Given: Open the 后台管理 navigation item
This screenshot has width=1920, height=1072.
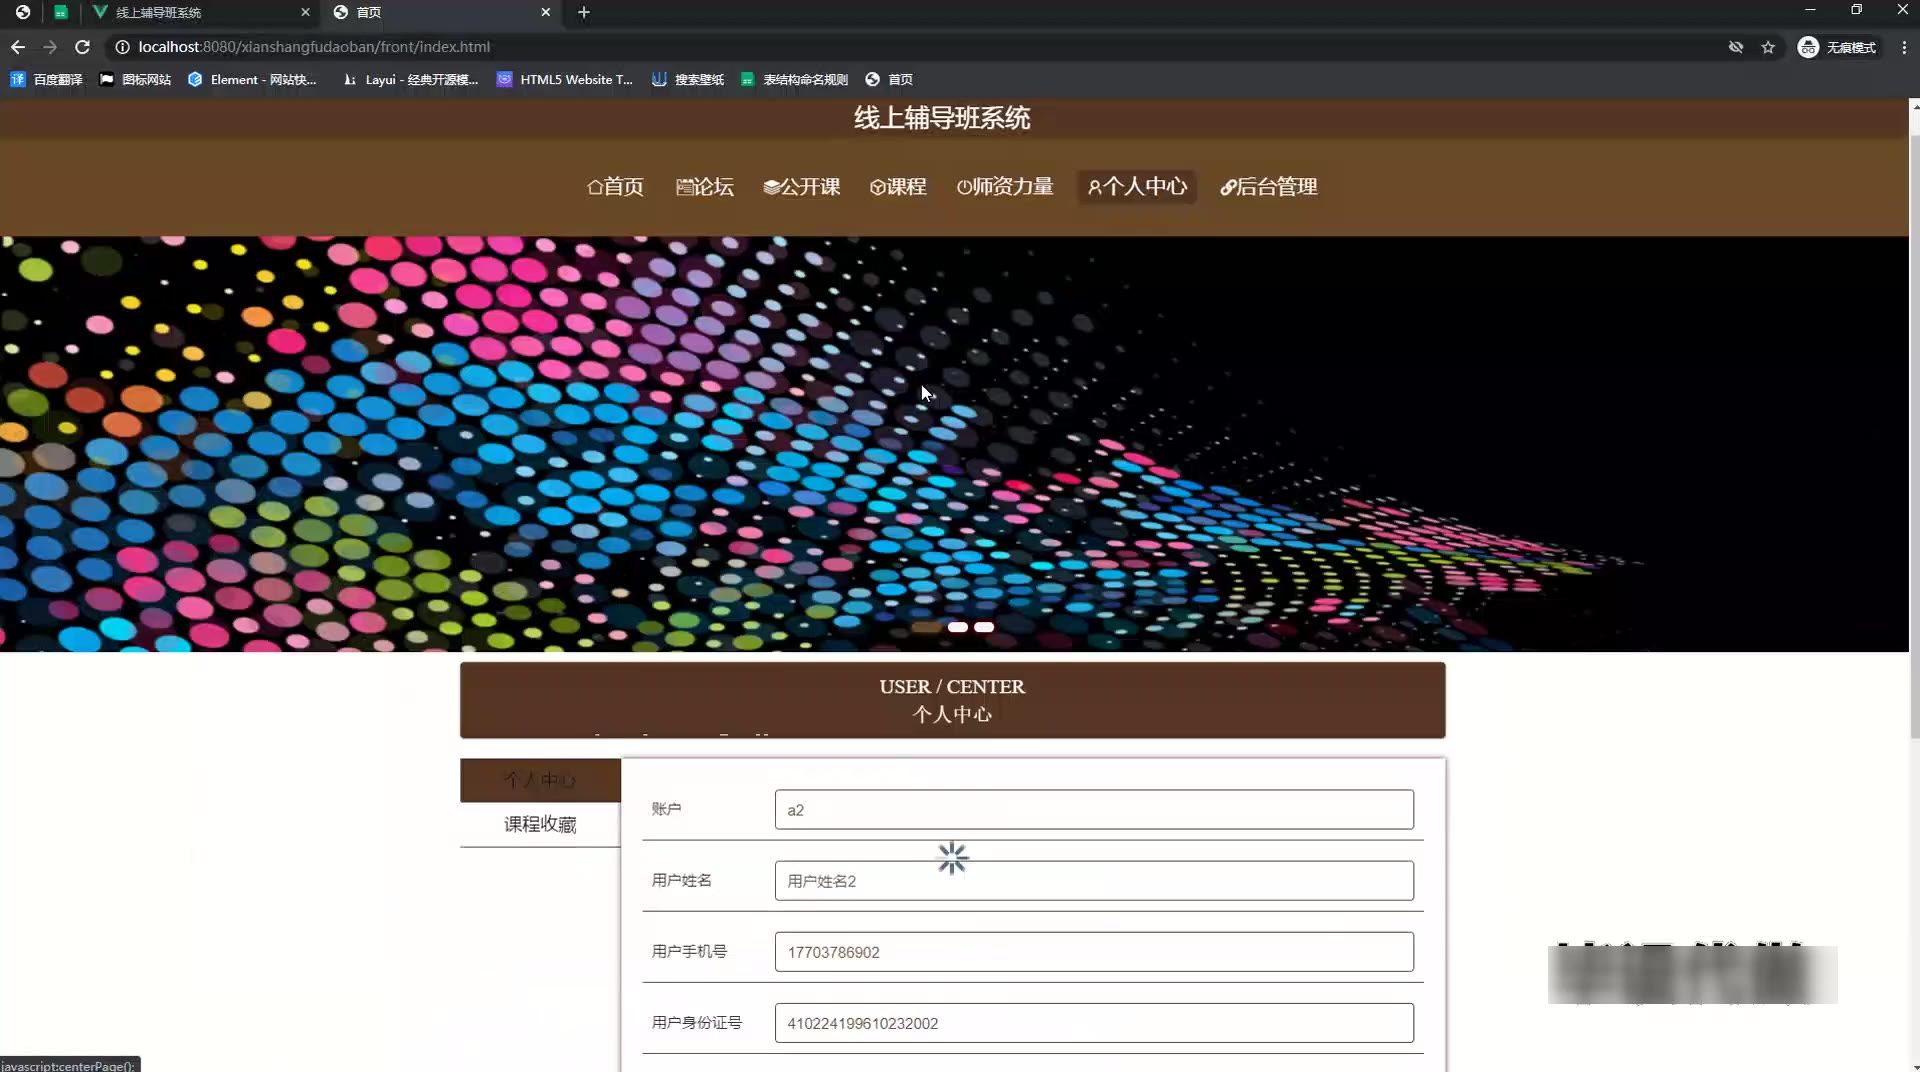Looking at the screenshot, I should pos(1269,187).
